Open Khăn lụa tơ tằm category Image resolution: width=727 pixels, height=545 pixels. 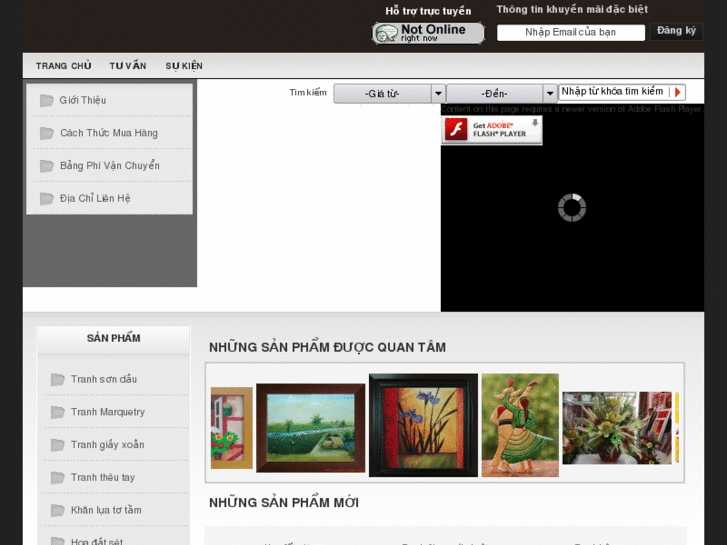tap(106, 510)
